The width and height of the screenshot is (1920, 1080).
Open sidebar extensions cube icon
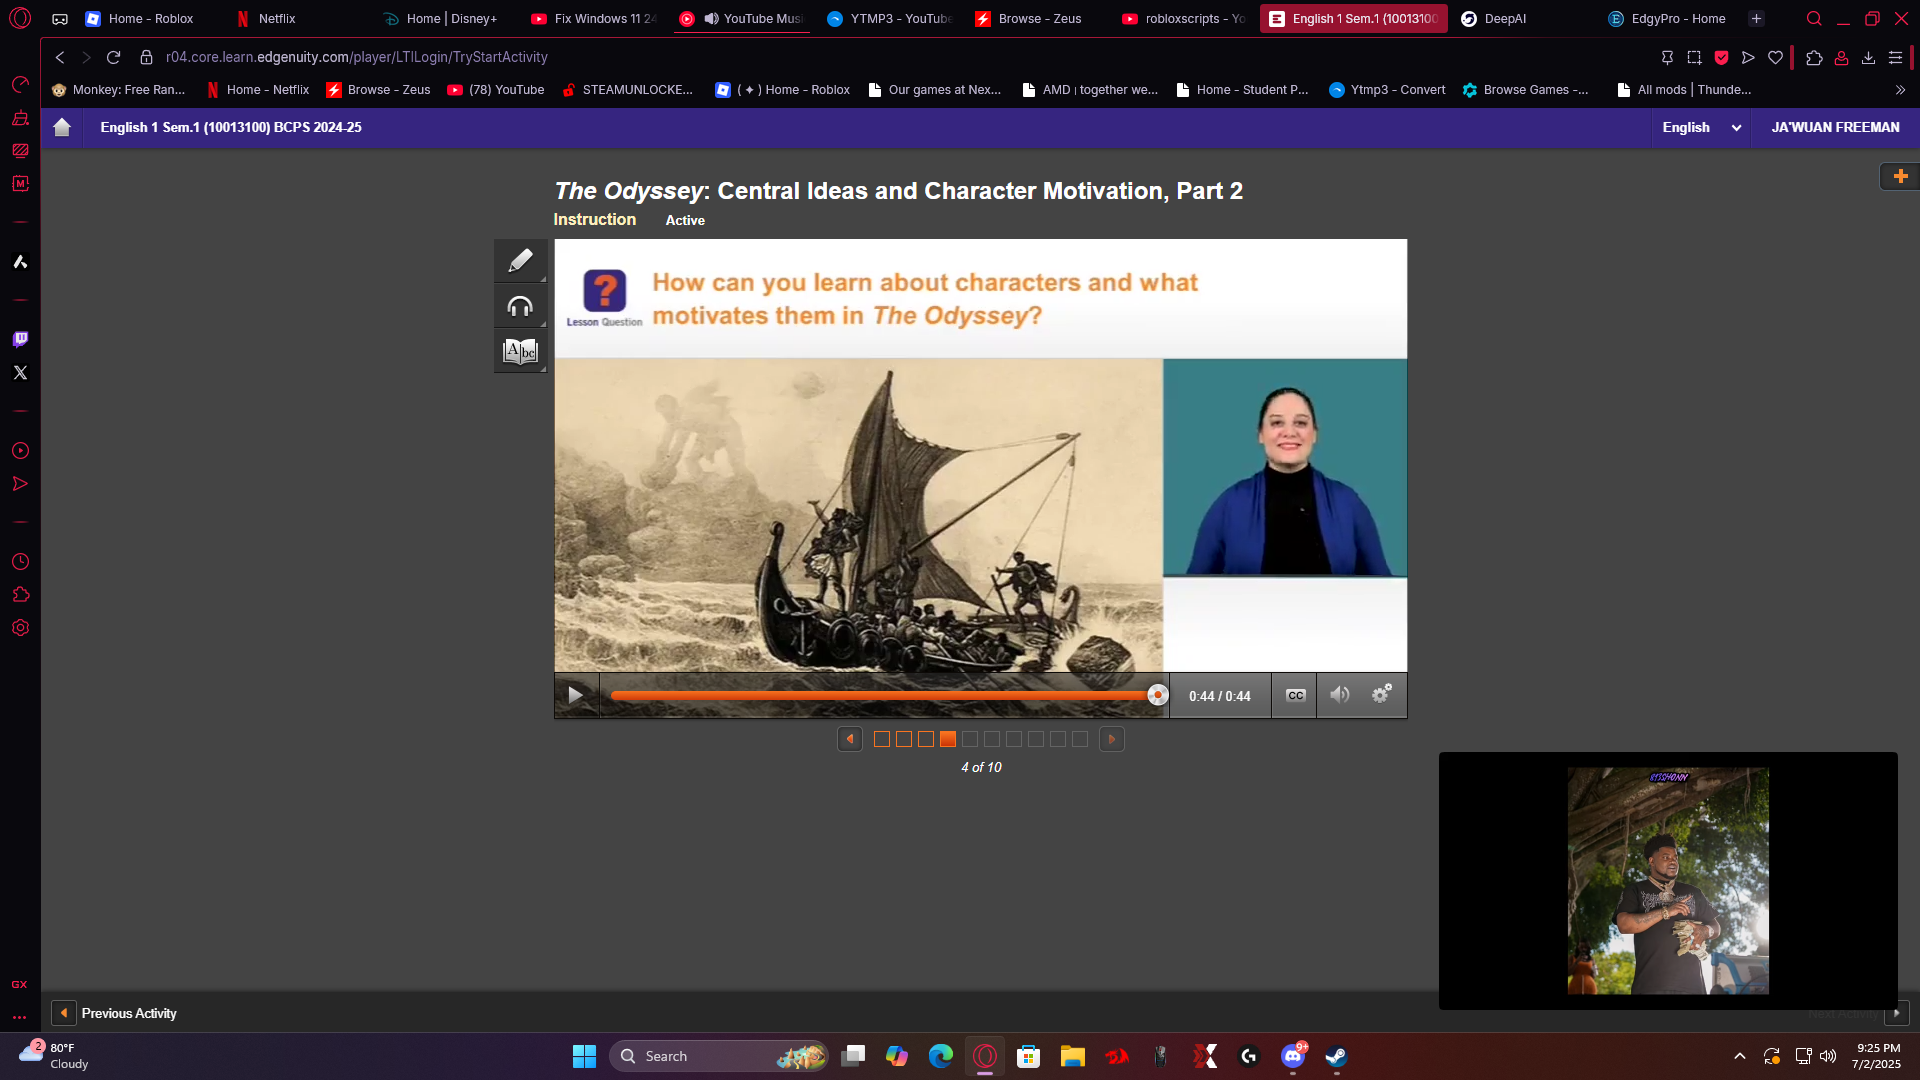click(x=20, y=595)
